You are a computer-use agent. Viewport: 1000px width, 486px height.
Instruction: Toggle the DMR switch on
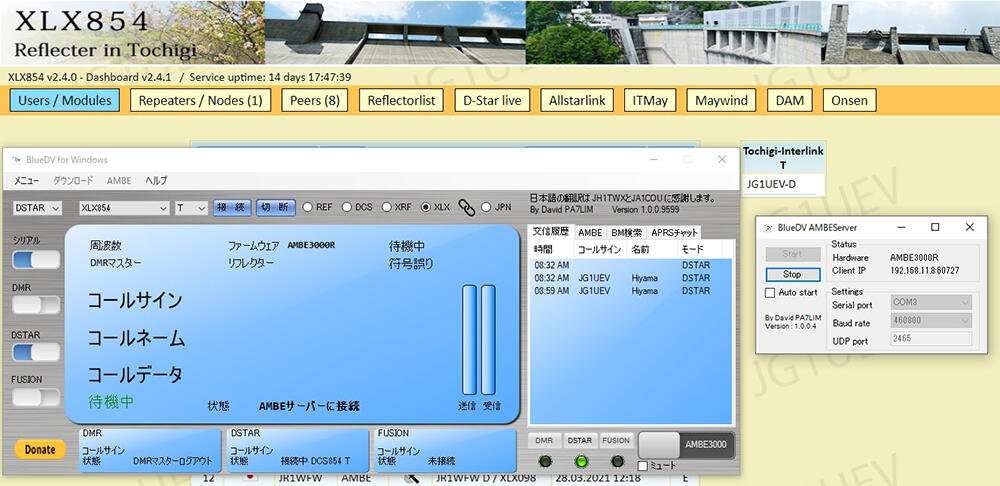click(36, 306)
